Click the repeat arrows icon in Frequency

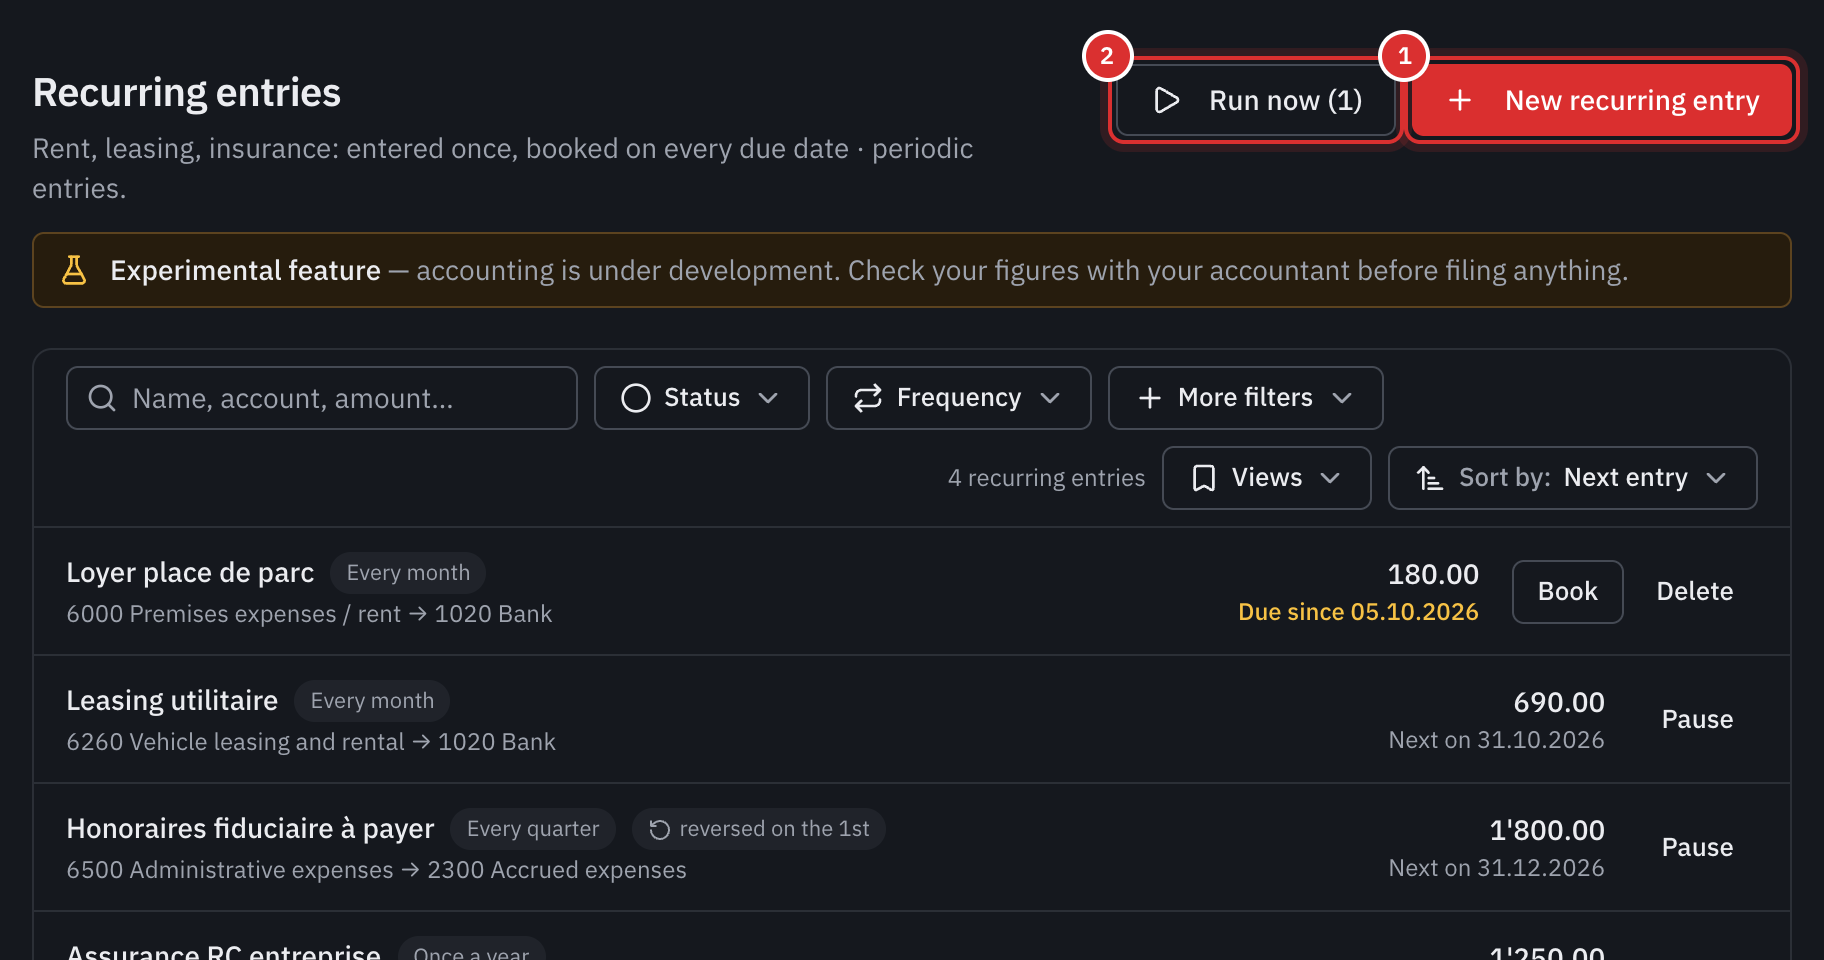tap(868, 398)
